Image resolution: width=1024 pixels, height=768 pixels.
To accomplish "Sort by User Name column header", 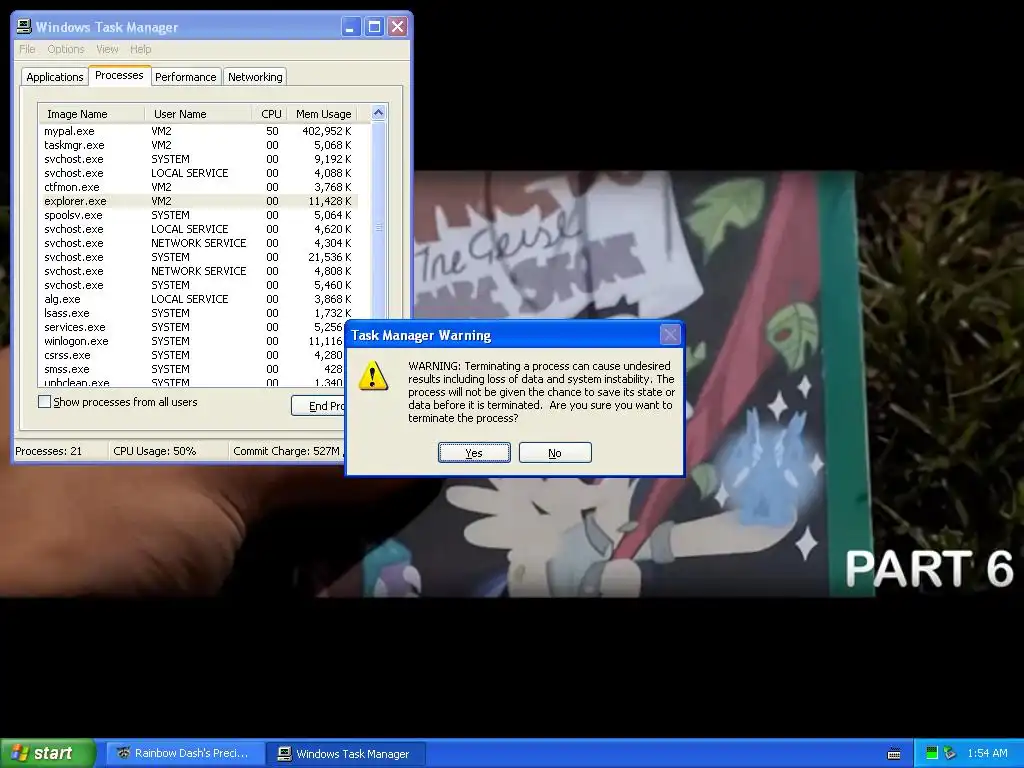I will [x=198, y=114].
